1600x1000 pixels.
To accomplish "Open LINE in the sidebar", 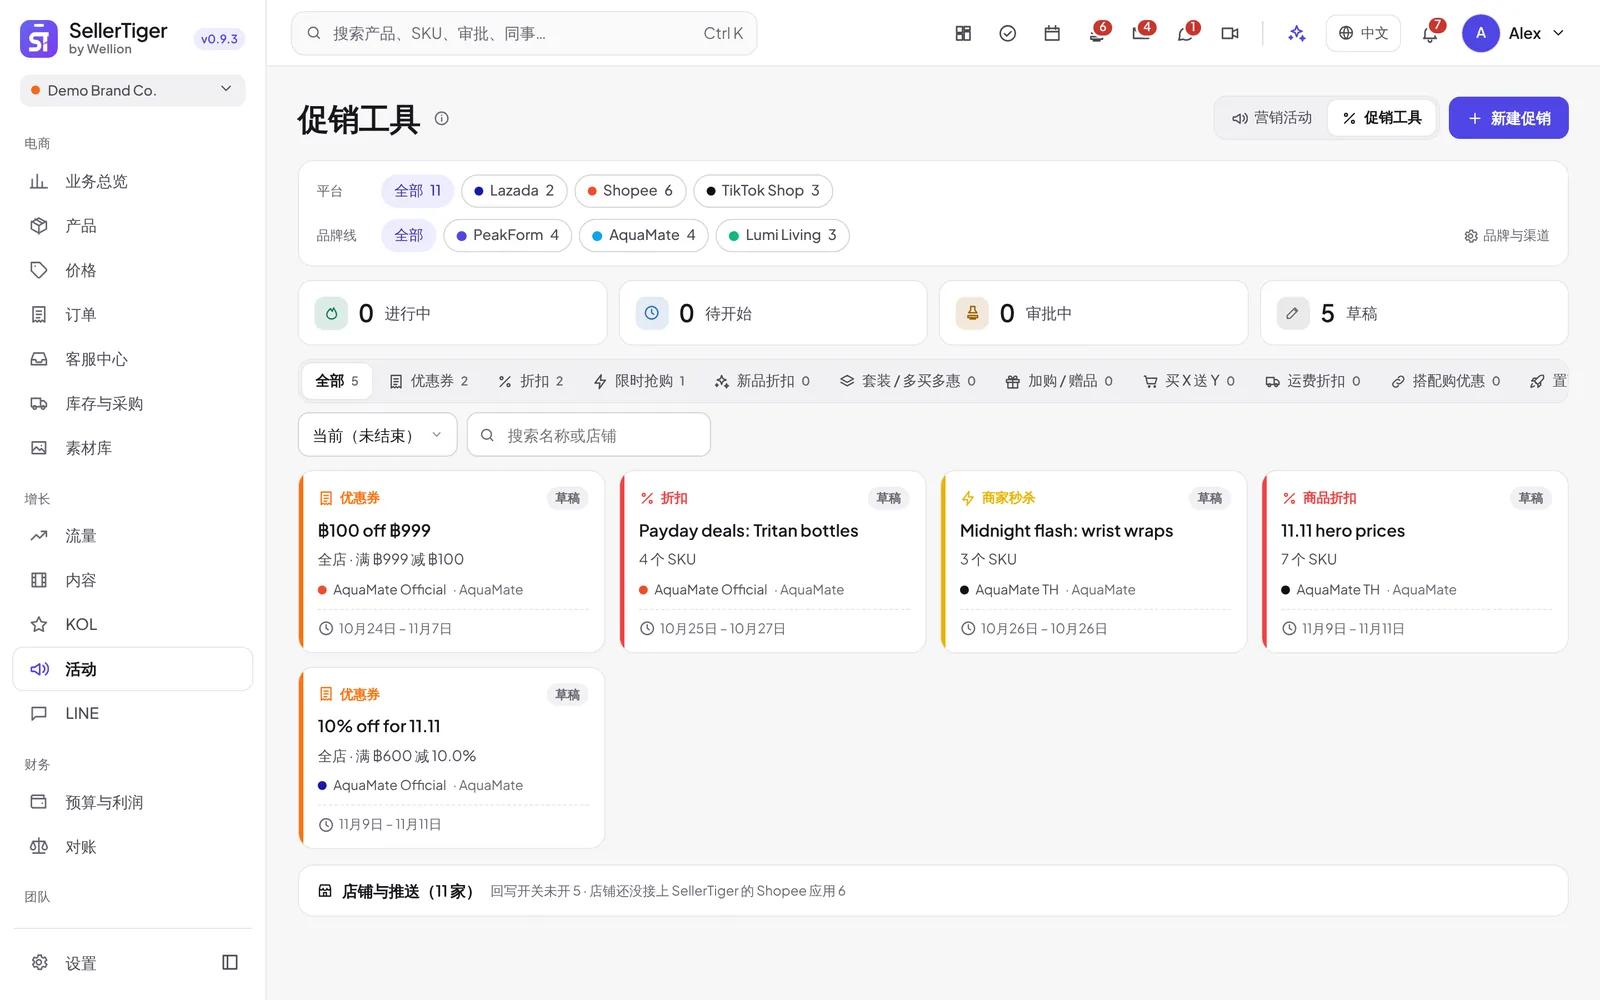I will (132, 713).
